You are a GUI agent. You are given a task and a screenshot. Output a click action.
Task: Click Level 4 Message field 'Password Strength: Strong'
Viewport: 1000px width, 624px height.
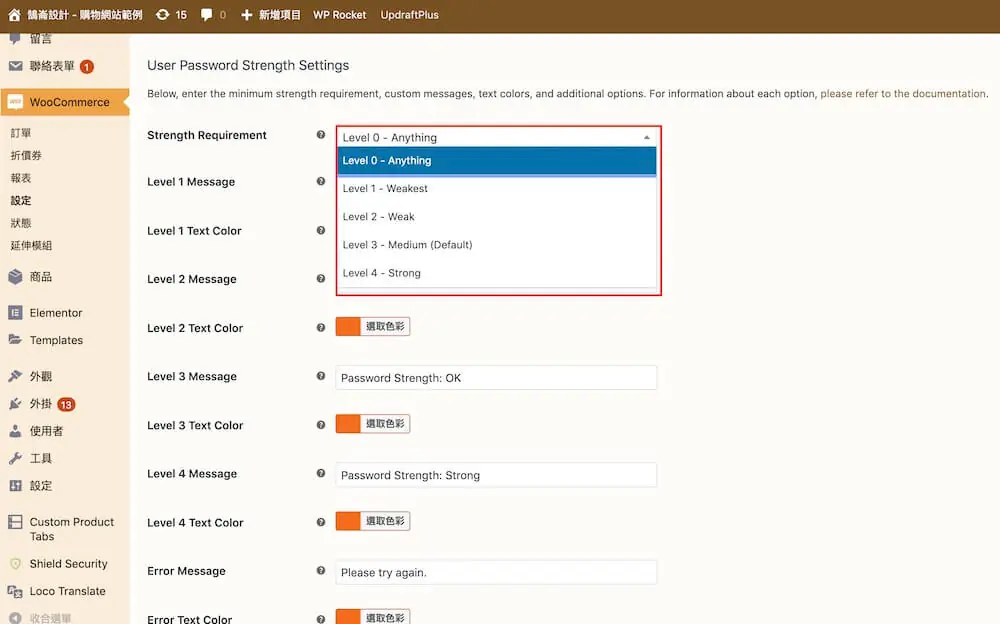(496, 475)
